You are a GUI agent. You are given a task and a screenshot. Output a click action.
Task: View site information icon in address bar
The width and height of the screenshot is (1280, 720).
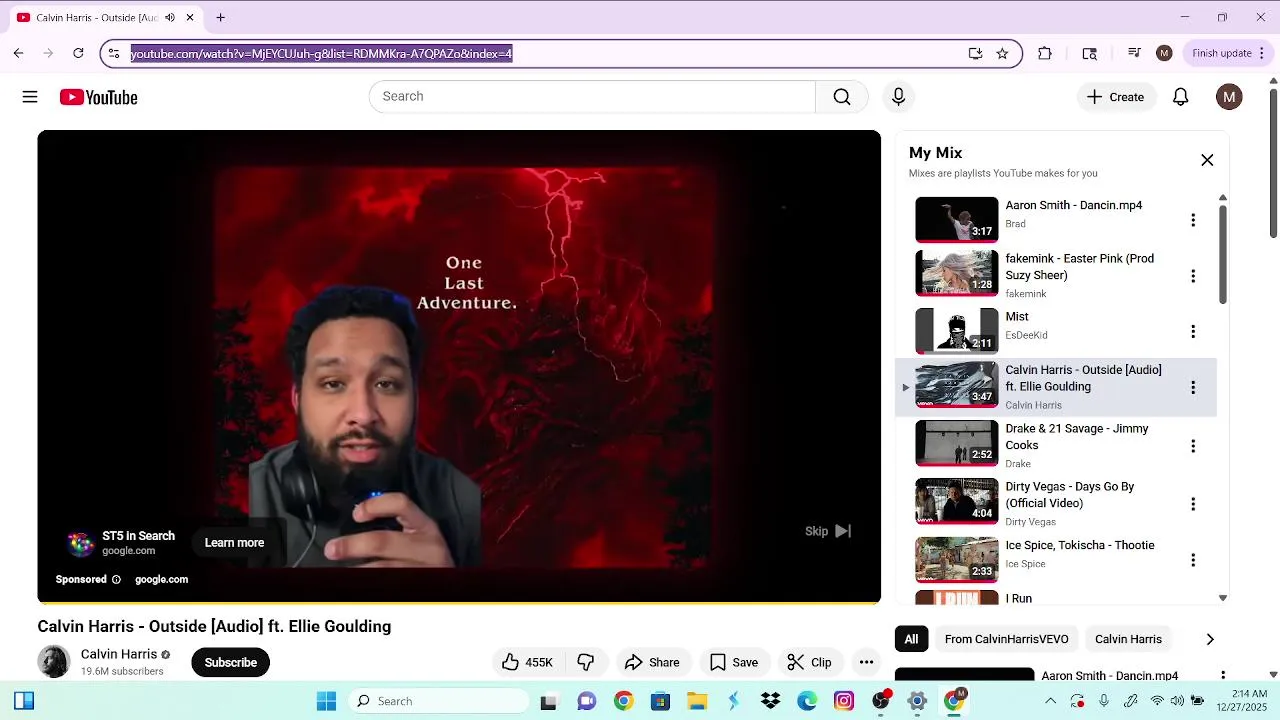tap(114, 54)
